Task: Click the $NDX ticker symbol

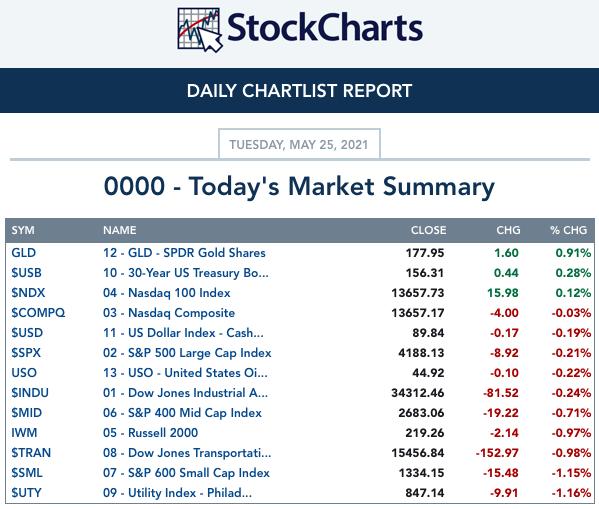Action: click(x=28, y=293)
